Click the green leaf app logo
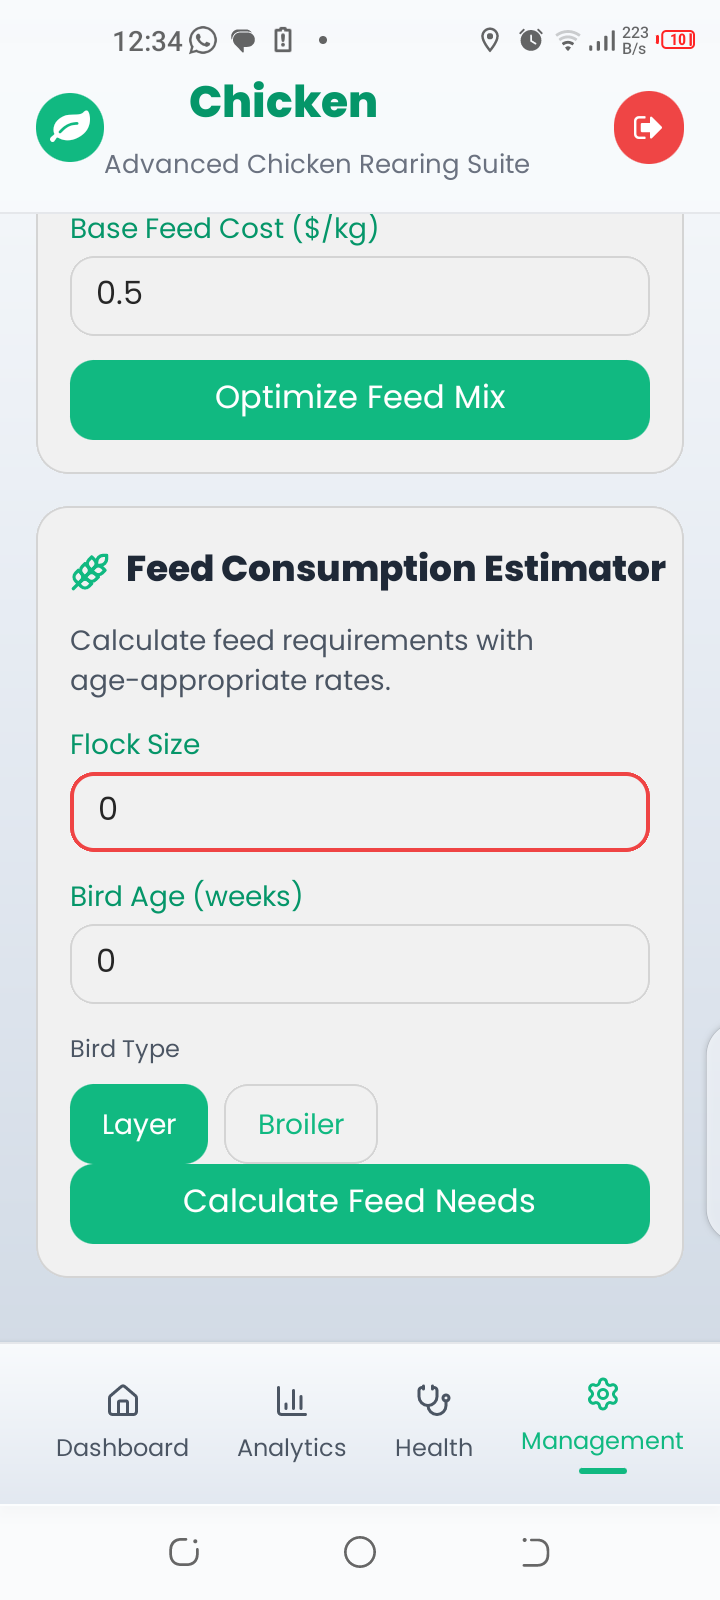Screen dimensions: 720x1600 point(70,127)
